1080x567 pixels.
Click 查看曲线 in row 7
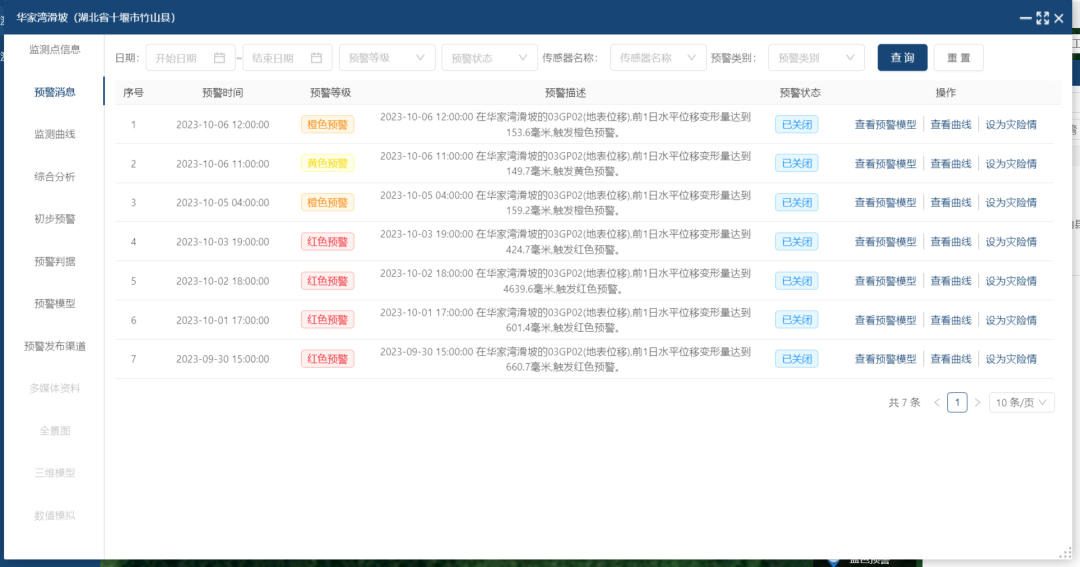(x=951, y=359)
